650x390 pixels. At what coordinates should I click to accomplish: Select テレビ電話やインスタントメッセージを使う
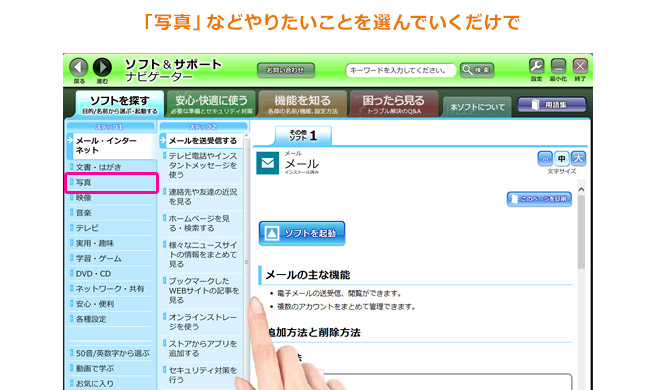point(201,165)
